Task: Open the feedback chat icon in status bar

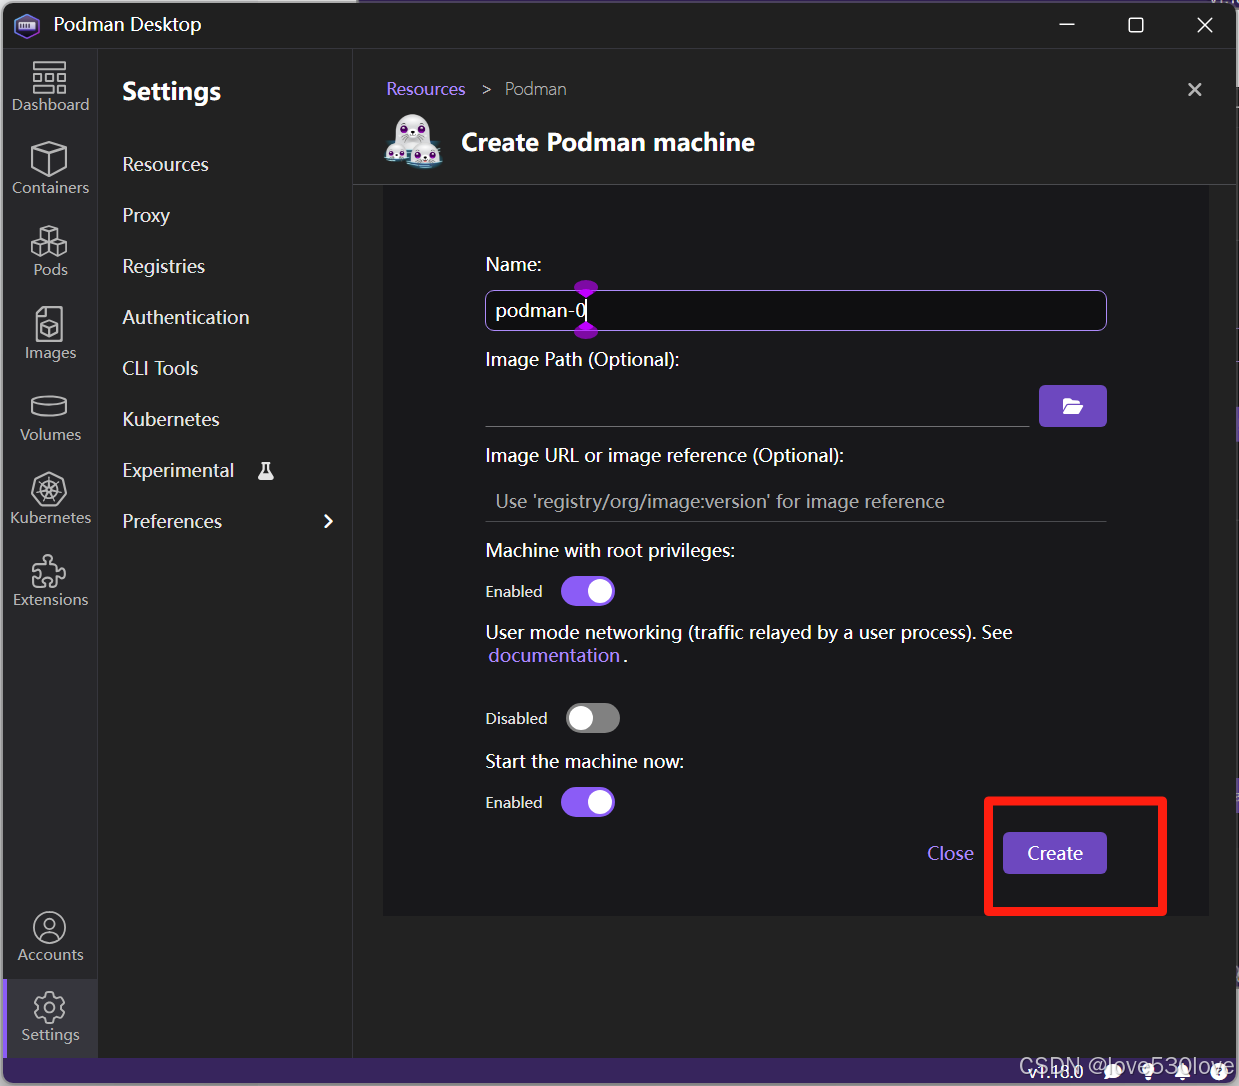Action: (x=1112, y=1070)
